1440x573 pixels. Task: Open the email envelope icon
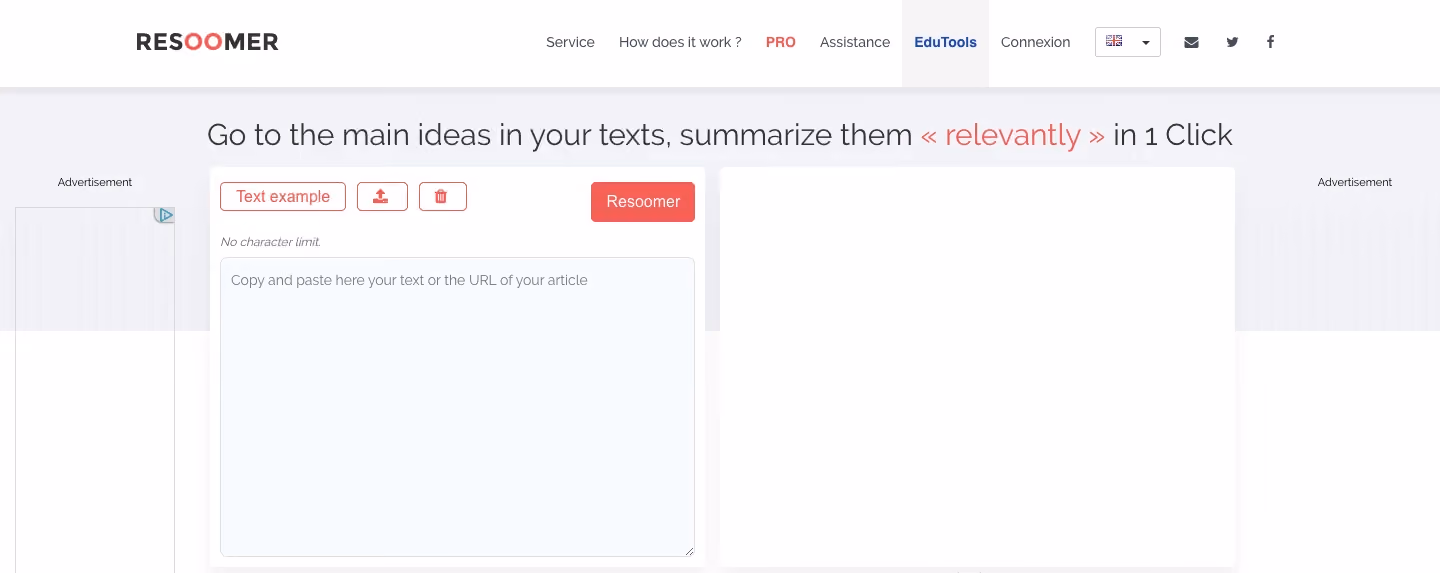coord(1191,42)
